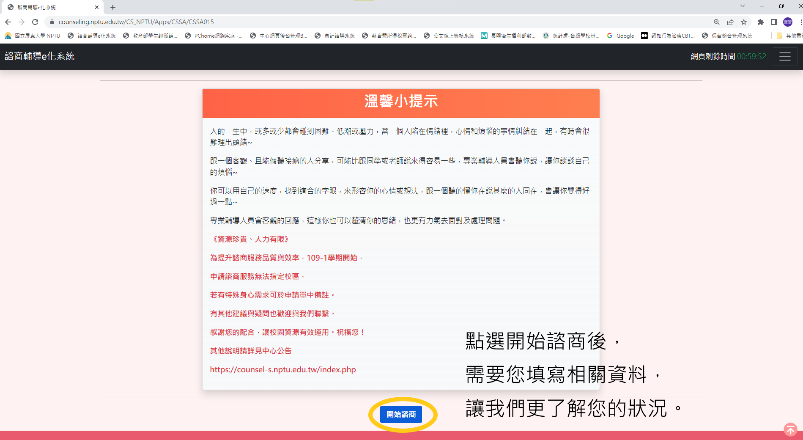The height and width of the screenshot is (440, 803).
Task: Click the 溫馨小提示 card heading
Action: pyautogui.click(x=401, y=101)
